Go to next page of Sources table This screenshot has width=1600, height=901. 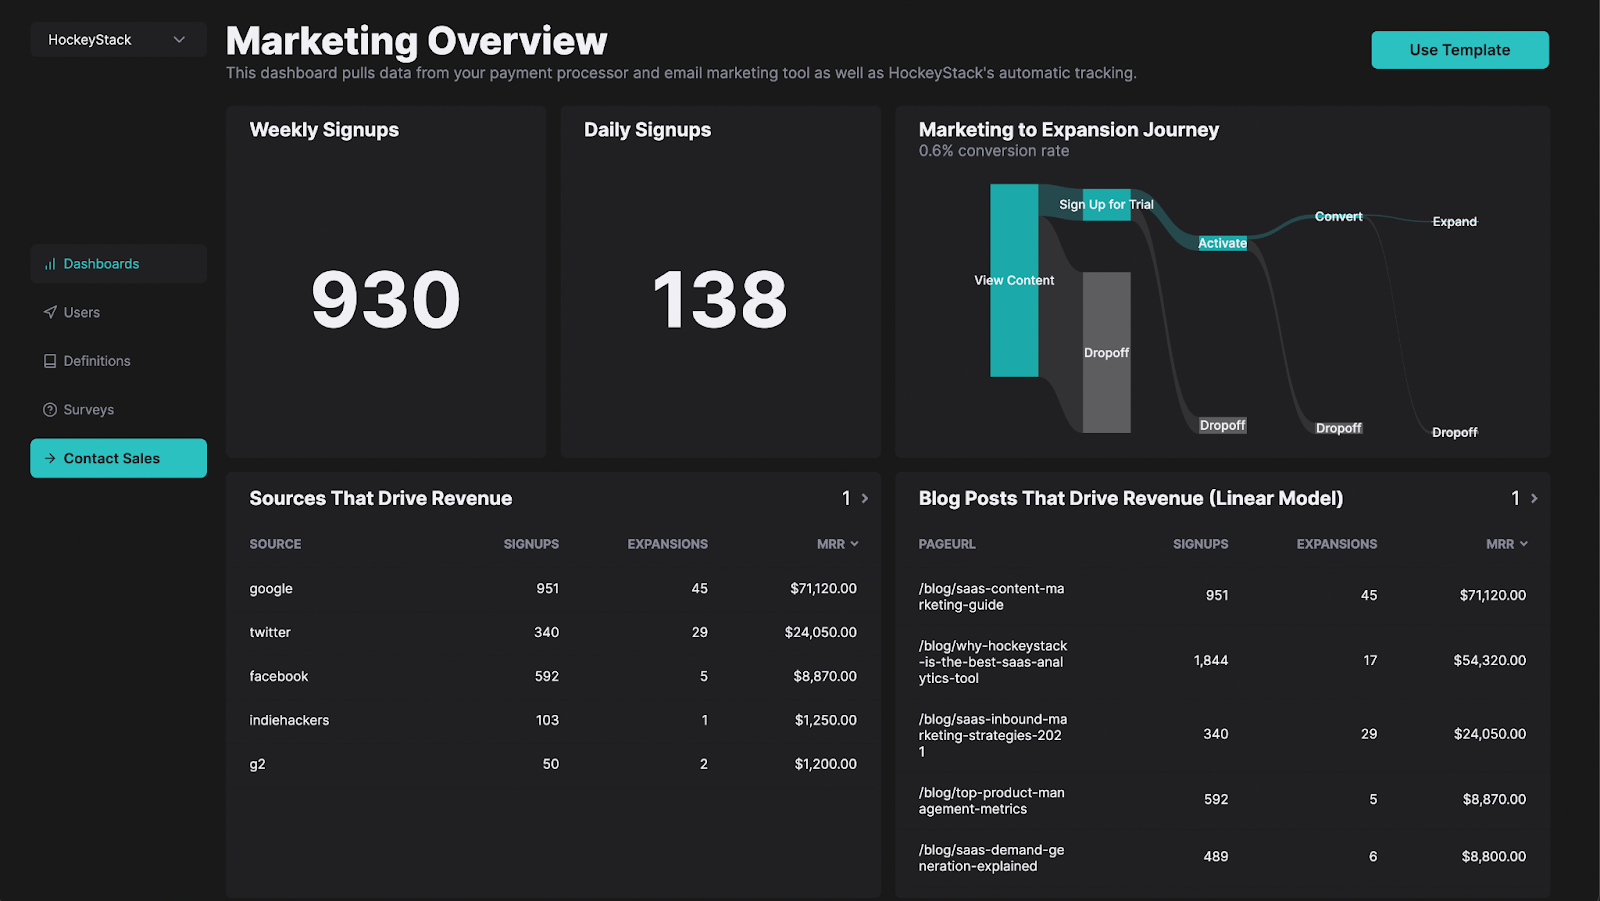pyautogui.click(x=865, y=498)
